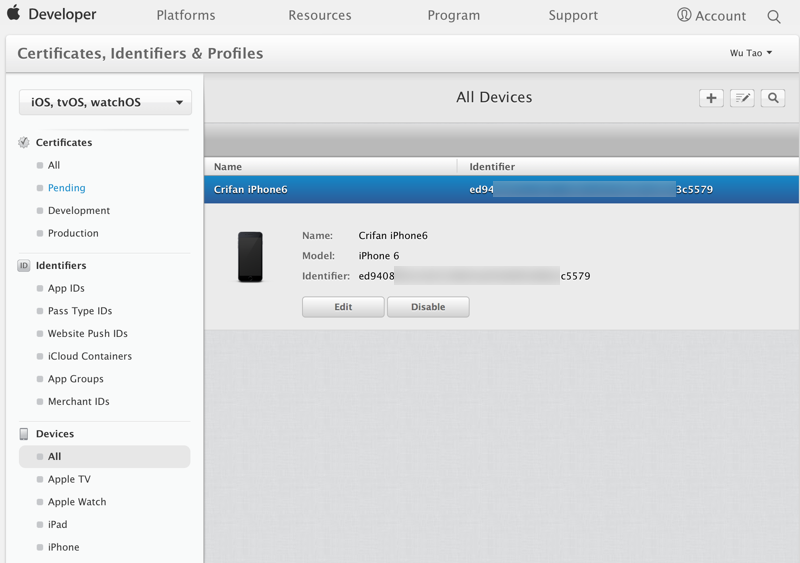Open Pass Type IDs

click(80, 311)
